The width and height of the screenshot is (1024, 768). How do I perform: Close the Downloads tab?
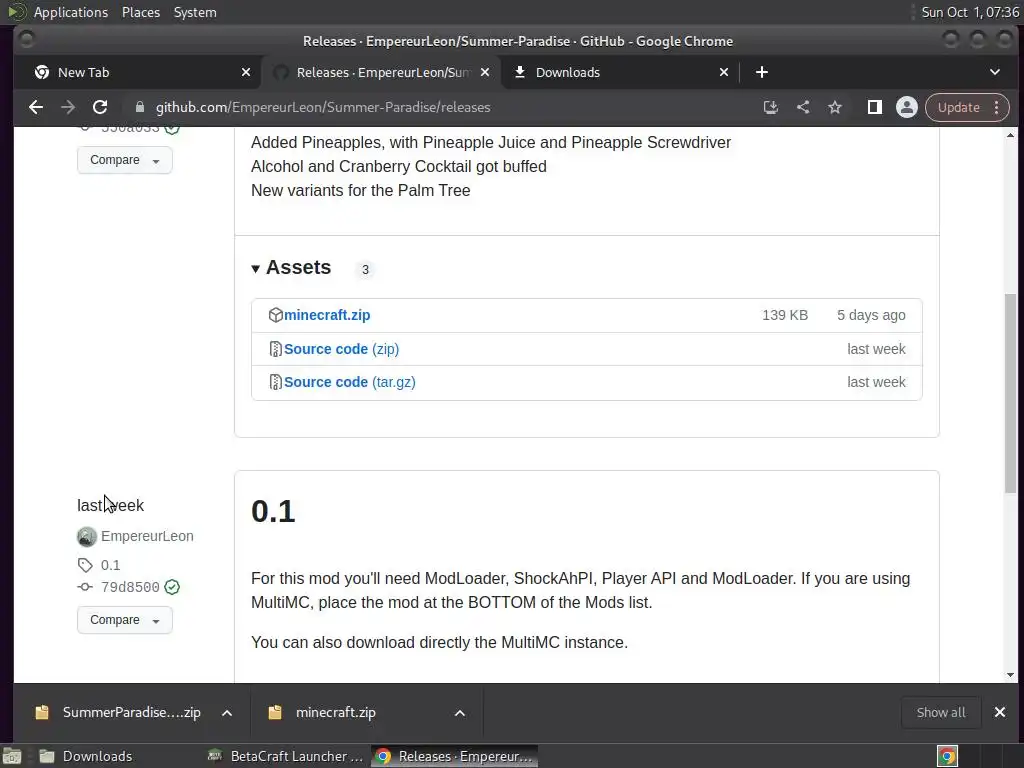724,72
